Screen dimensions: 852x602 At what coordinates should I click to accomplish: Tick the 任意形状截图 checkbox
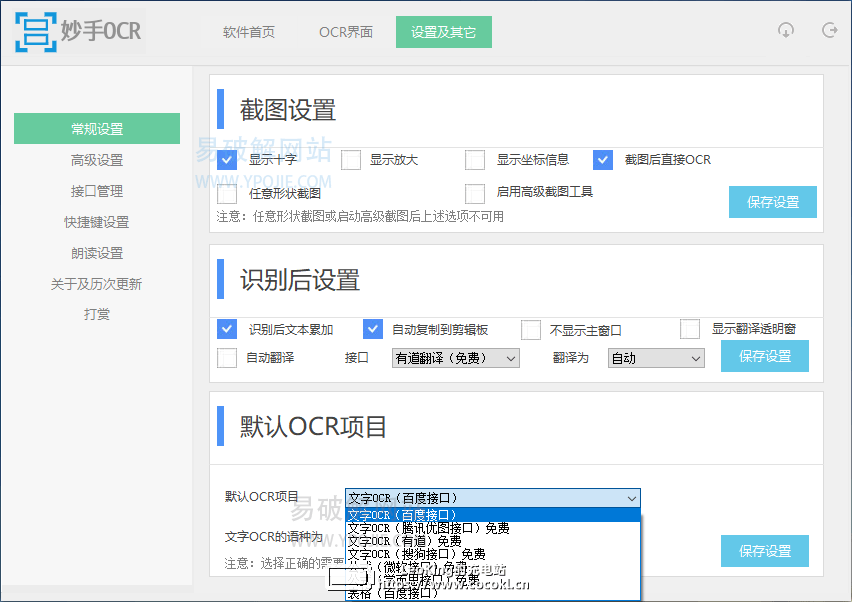227,193
